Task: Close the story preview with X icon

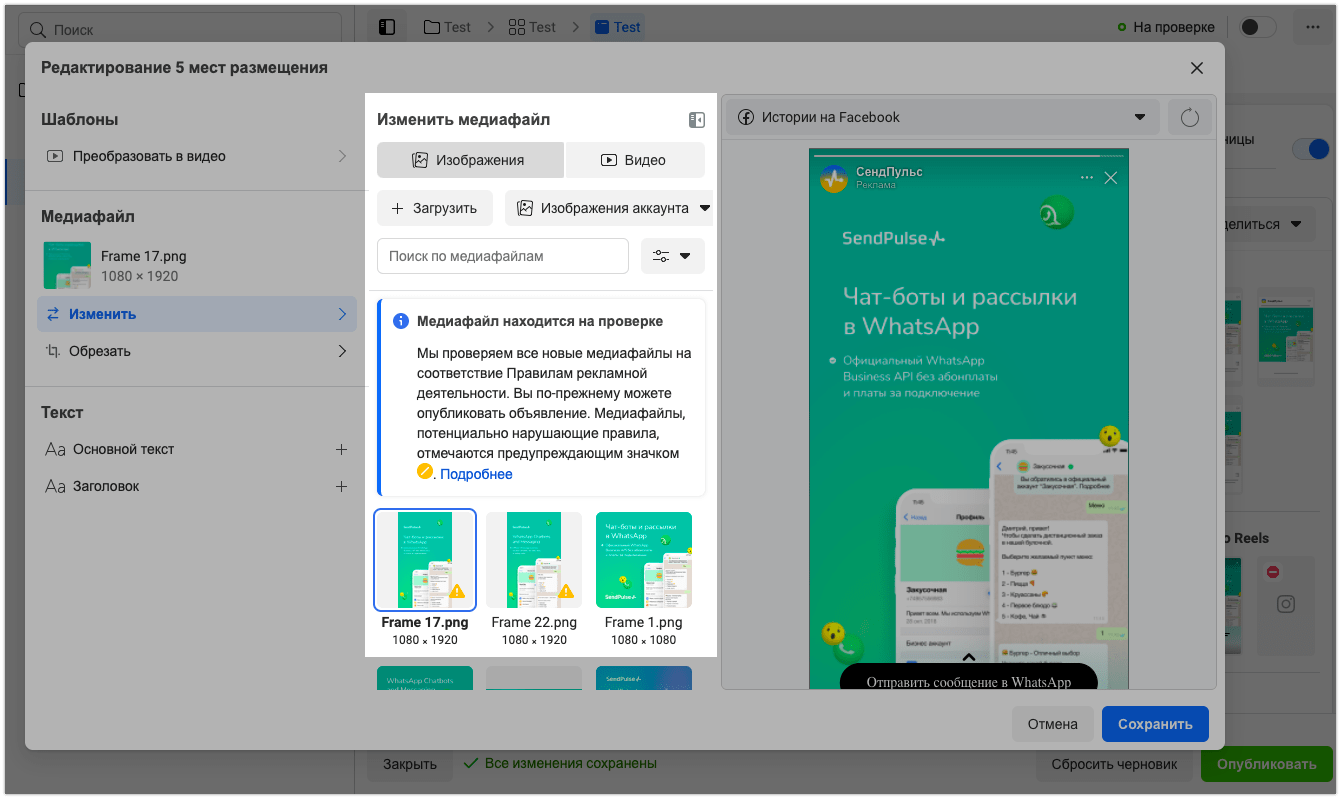Action: point(1110,178)
